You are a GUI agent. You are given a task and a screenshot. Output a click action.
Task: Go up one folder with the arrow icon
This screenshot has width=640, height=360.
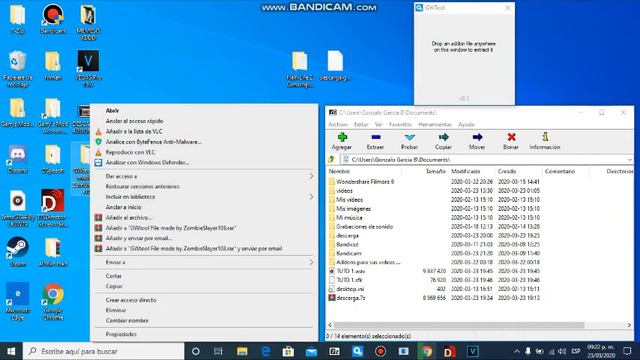tap(331, 159)
